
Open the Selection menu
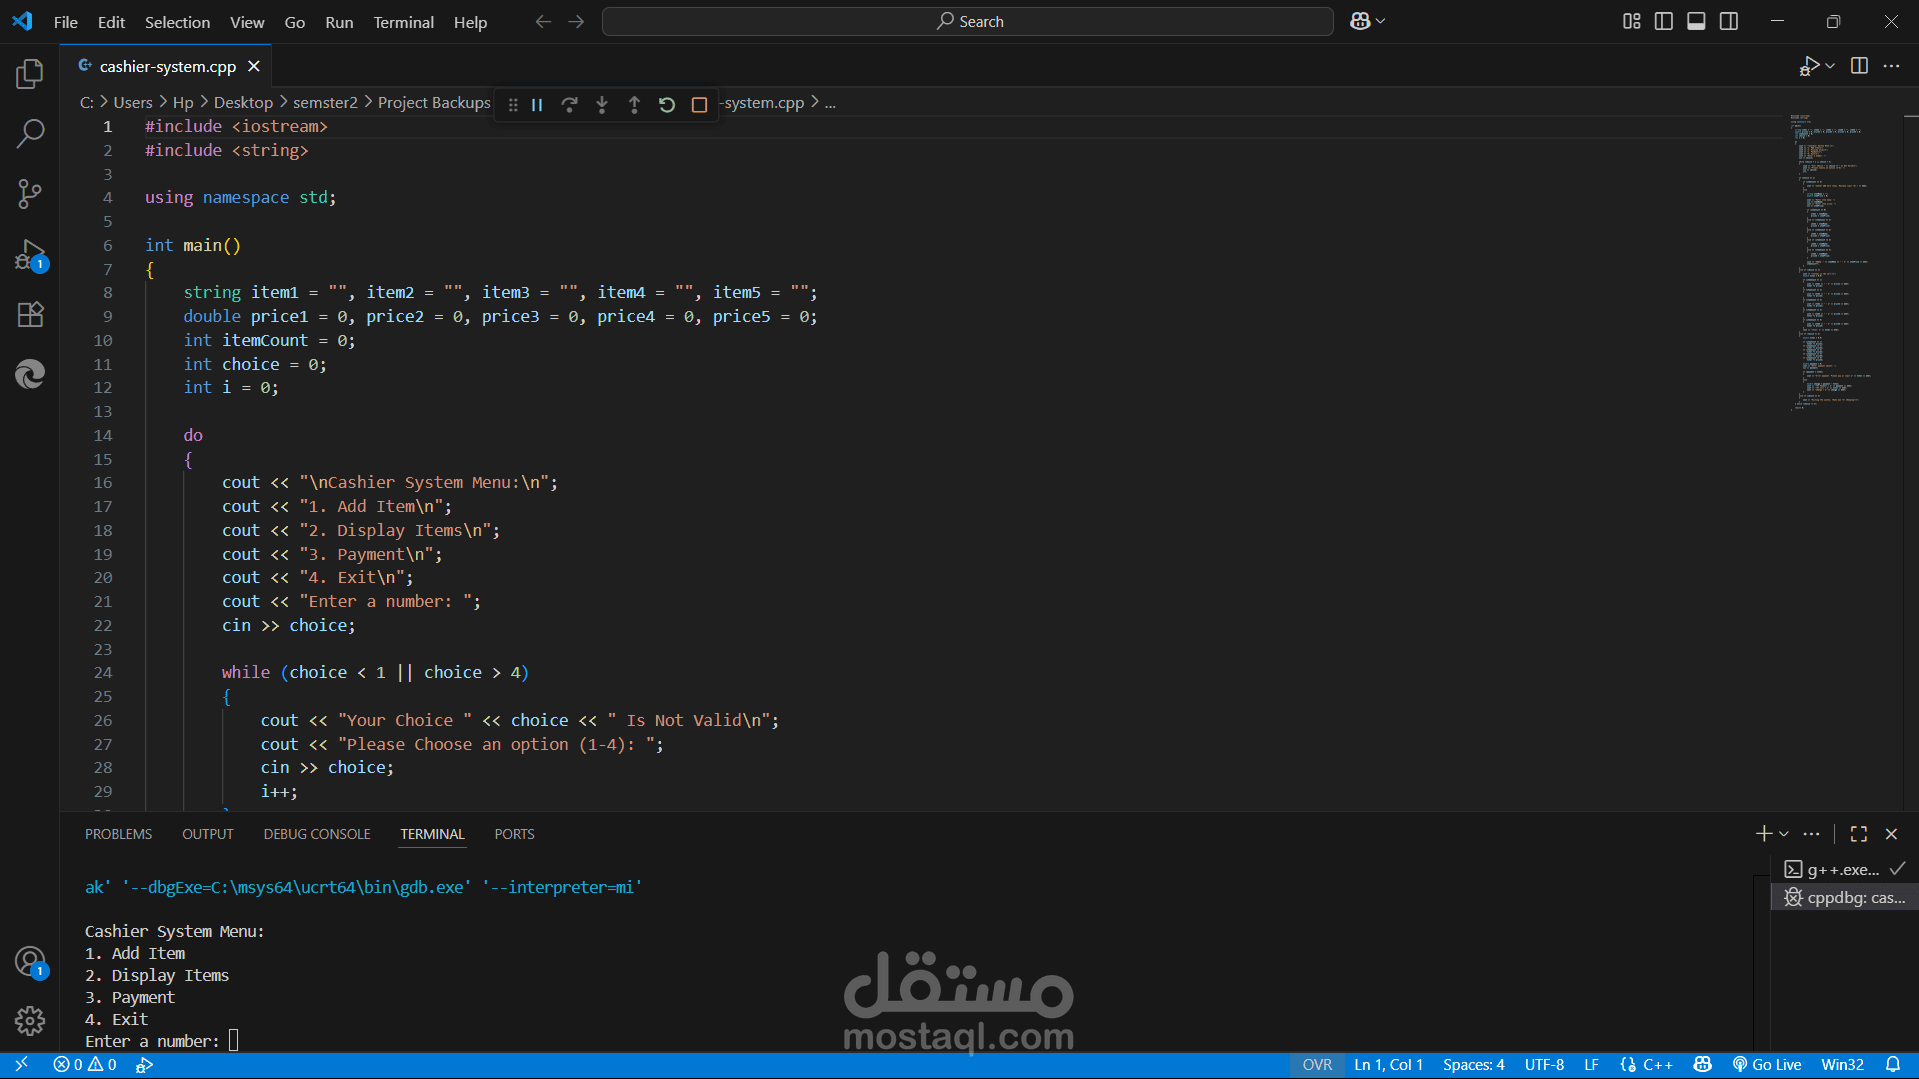[177, 22]
